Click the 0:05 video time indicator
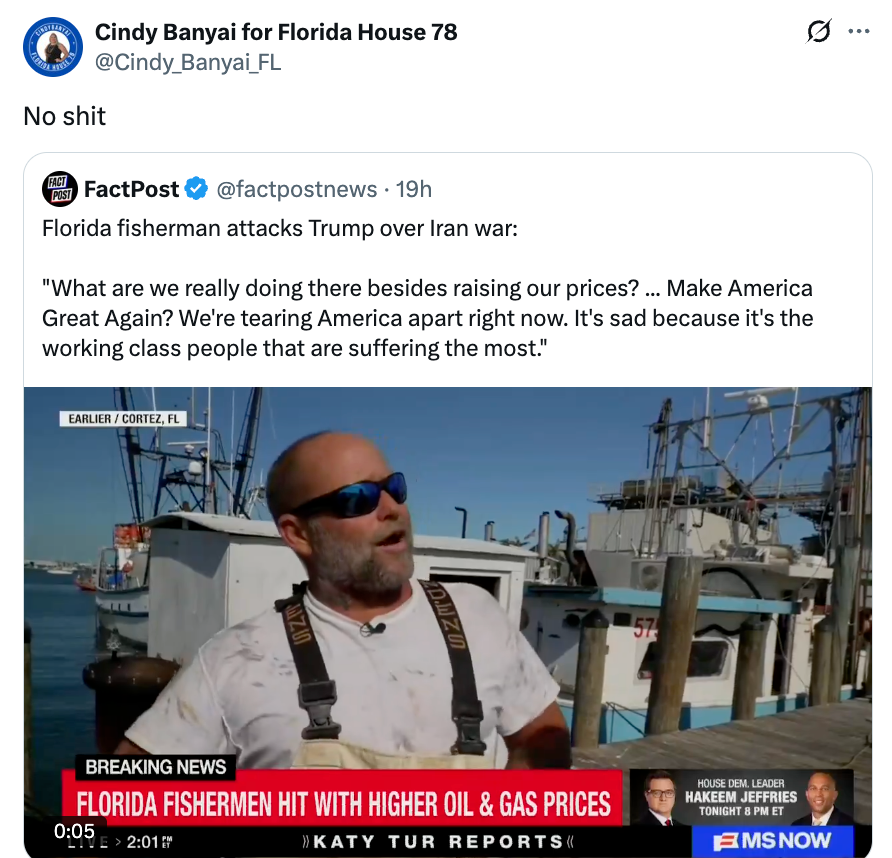 (x=74, y=831)
